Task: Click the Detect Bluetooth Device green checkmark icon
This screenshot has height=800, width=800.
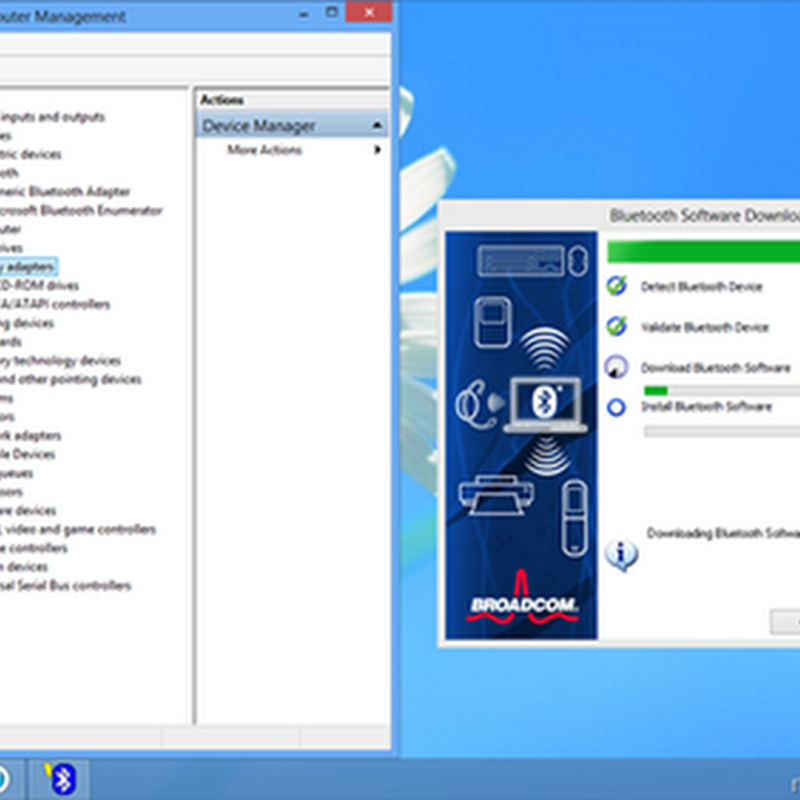Action: pos(617,286)
